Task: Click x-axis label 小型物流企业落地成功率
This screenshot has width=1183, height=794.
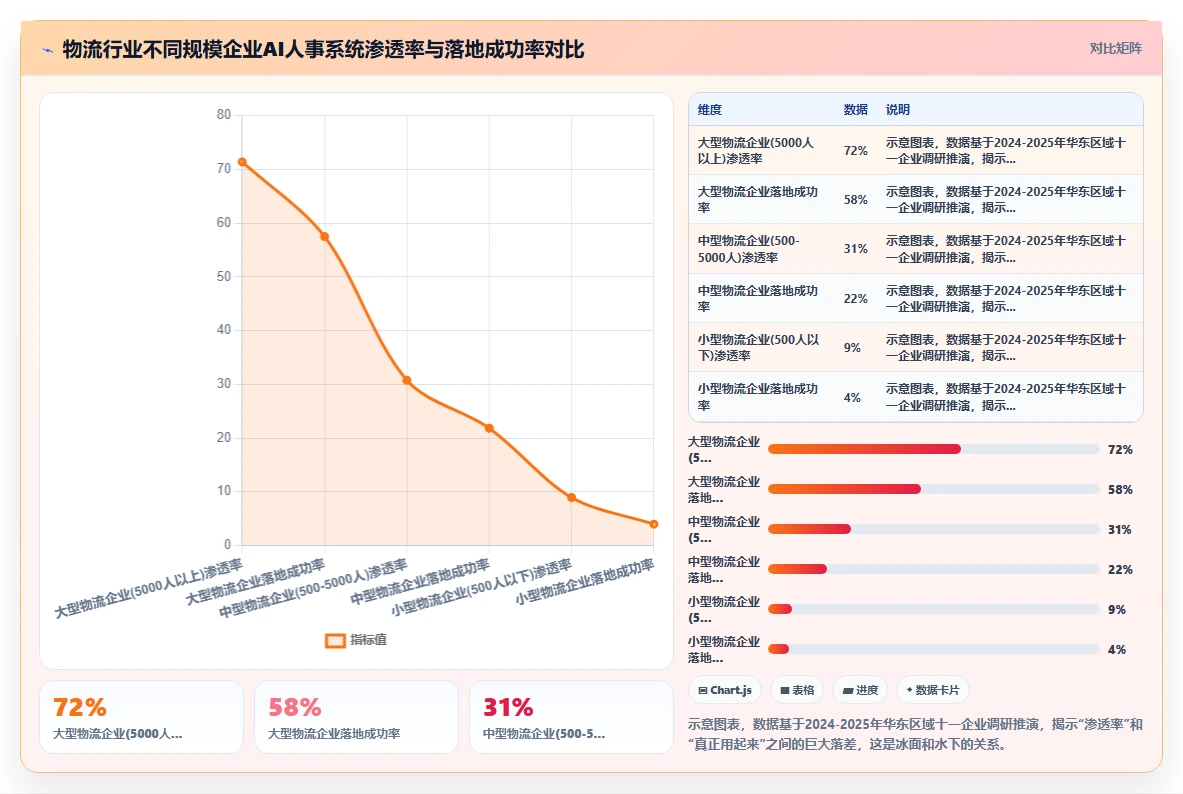Action: (585, 582)
